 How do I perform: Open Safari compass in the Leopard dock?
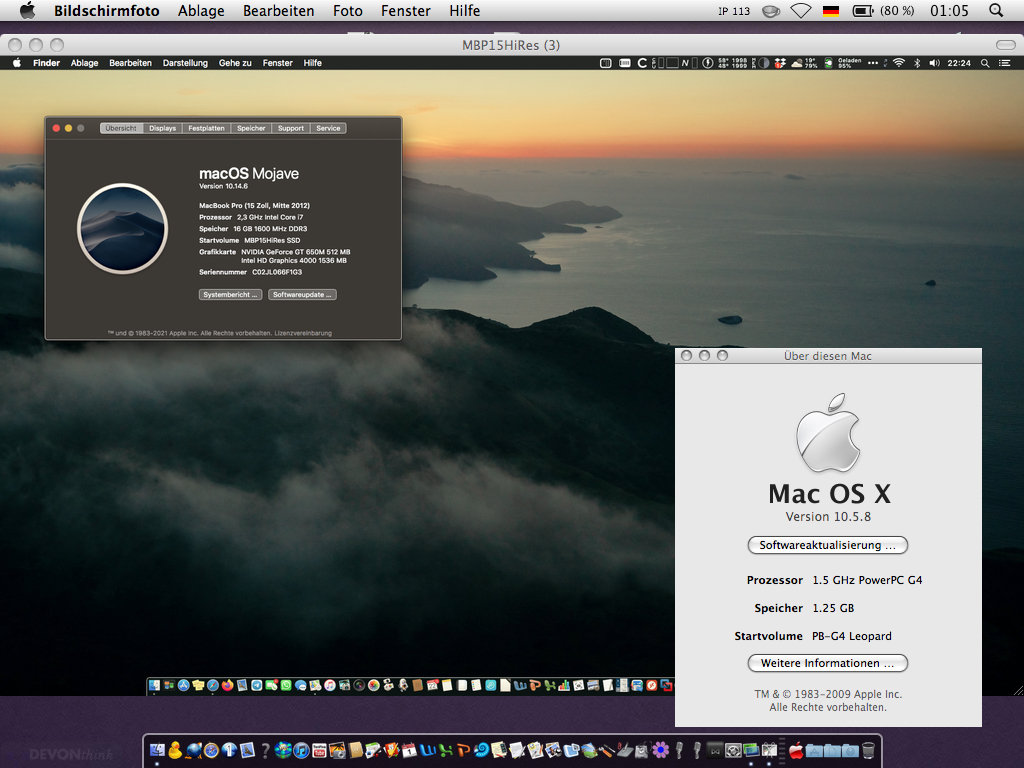tap(211, 750)
